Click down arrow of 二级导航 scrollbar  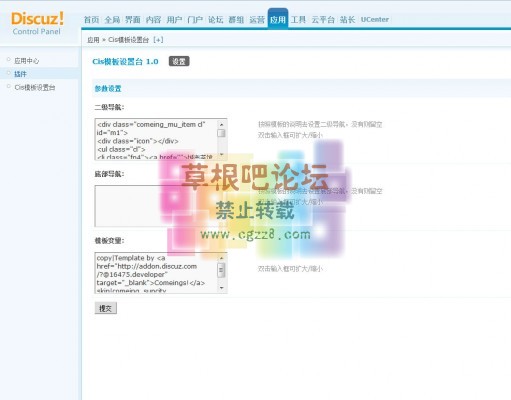coord(222,155)
